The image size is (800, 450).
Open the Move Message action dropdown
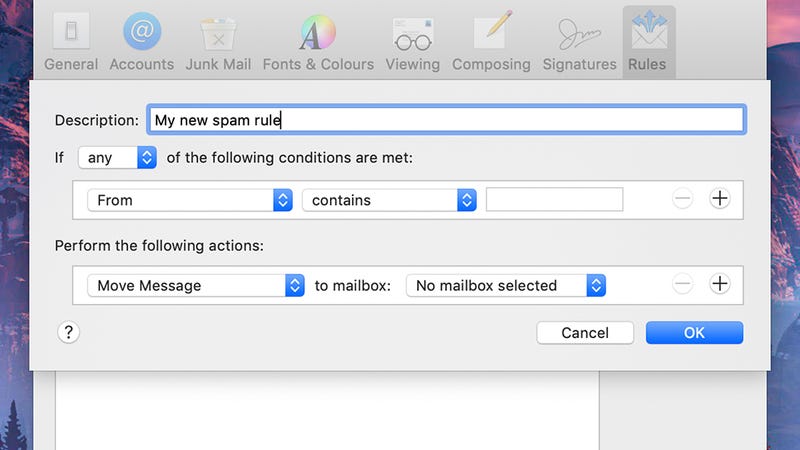[196, 285]
